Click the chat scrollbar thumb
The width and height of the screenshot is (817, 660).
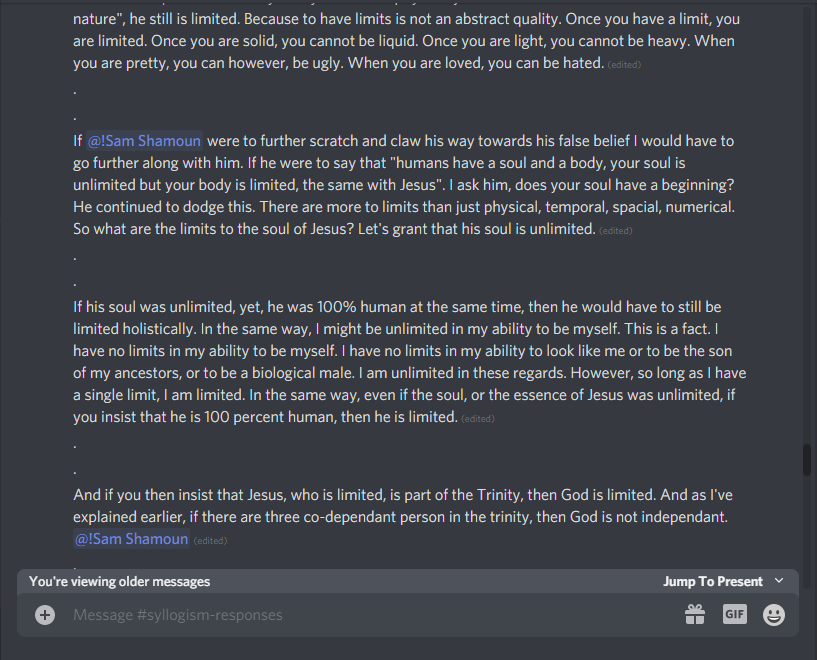pos(806,460)
